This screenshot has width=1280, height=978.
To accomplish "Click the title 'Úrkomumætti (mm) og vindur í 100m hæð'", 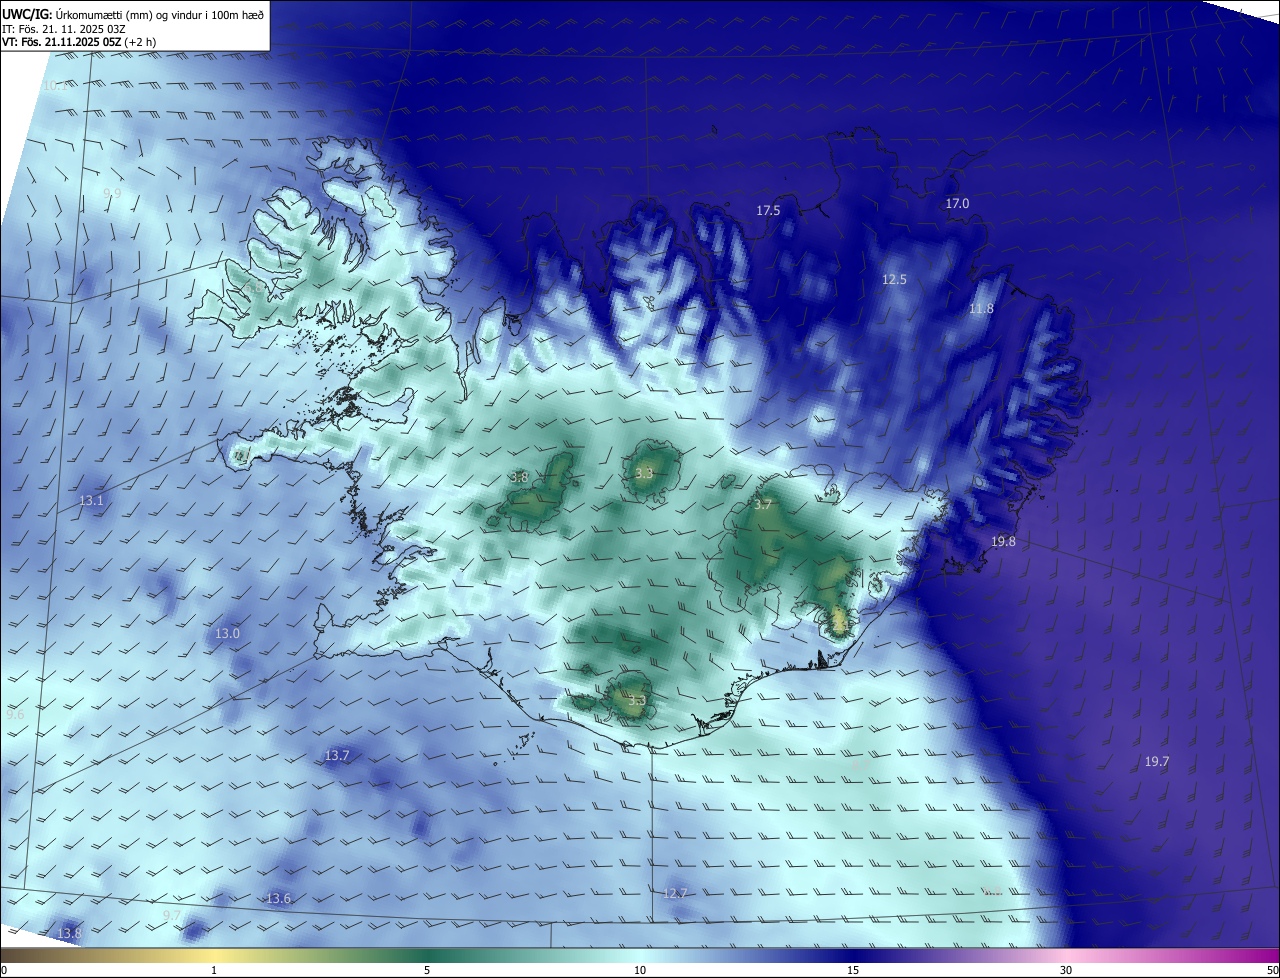I will [x=158, y=14].
